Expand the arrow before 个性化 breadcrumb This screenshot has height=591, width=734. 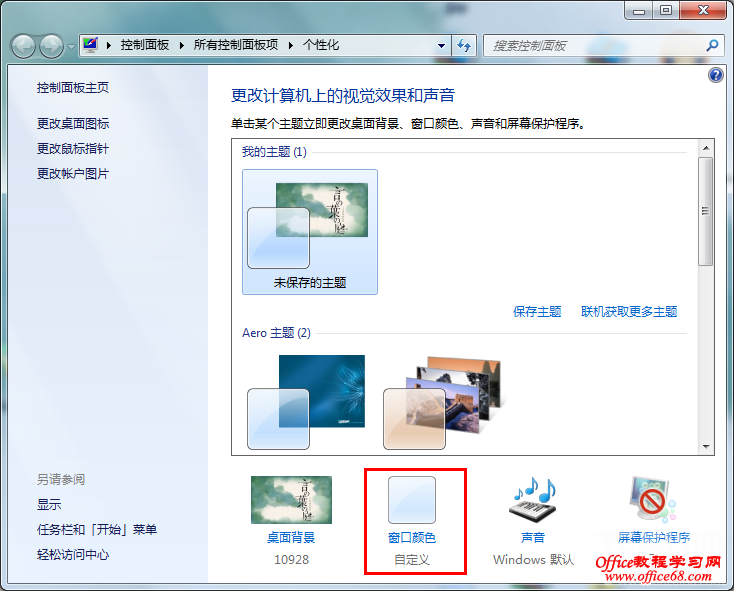click(x=291, y=45)
